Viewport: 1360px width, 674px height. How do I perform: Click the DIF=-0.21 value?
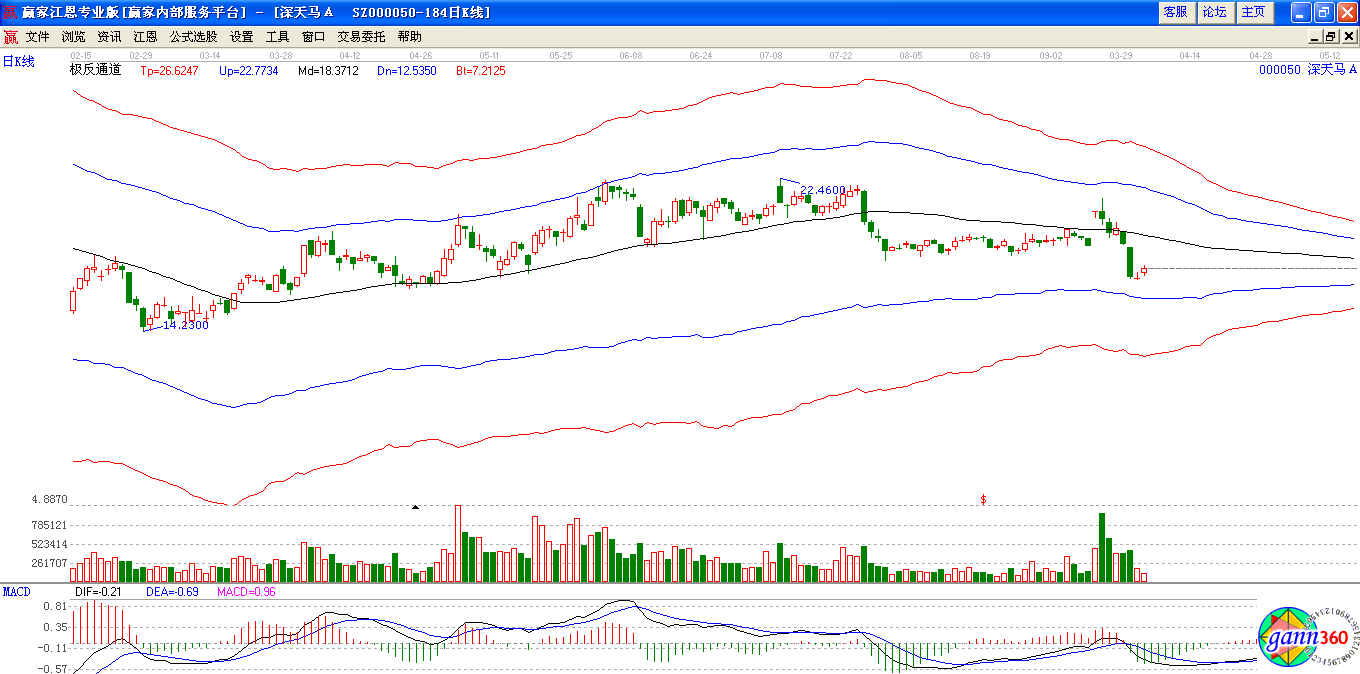coord(97,592)
